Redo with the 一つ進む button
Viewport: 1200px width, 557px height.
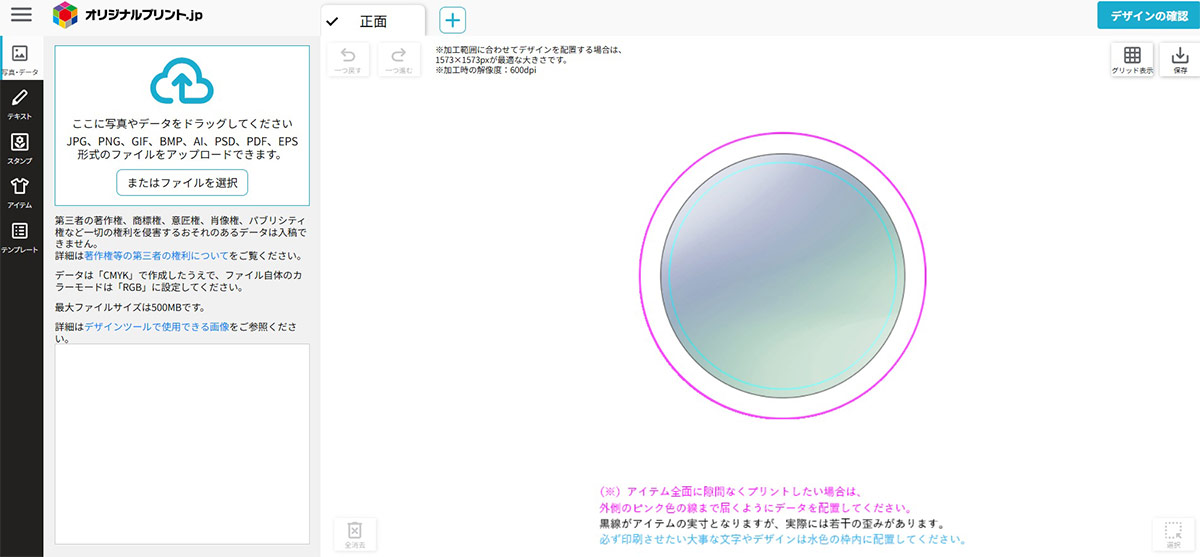tap(398, 60)
